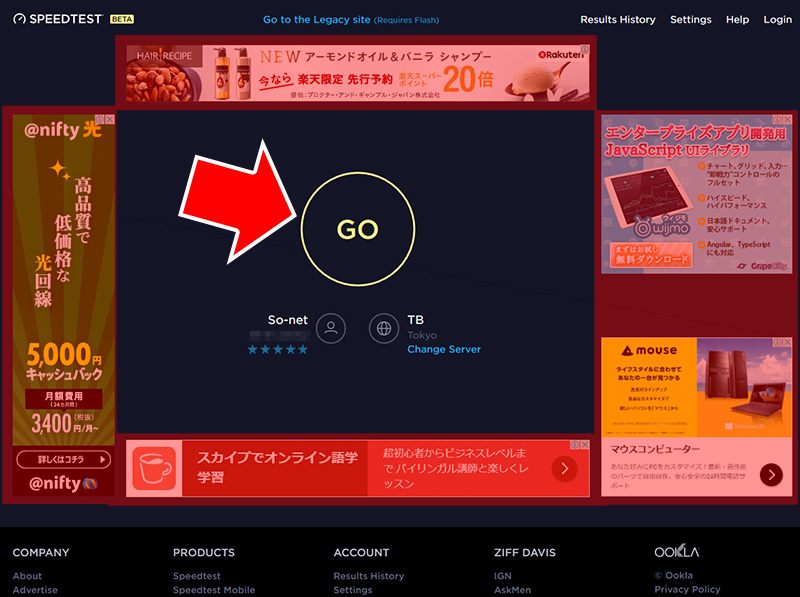Select Help in the top navigation
The width and height of the screenshot is (800, 597).
point(737,20)
